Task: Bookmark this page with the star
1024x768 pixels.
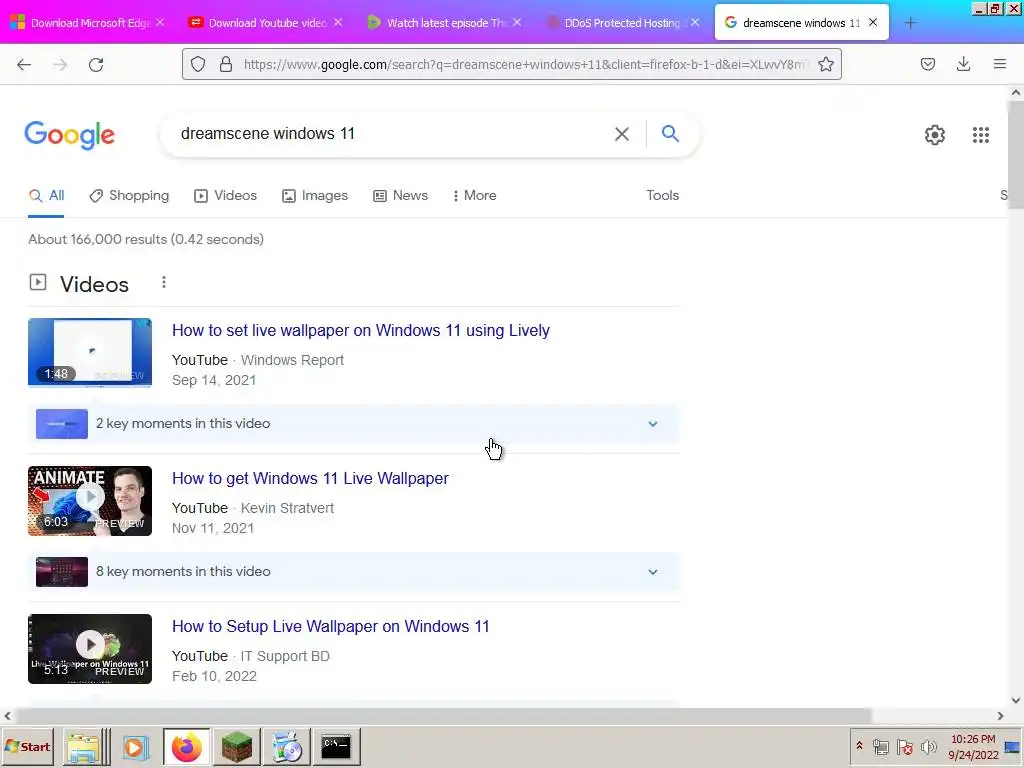Action: 825,64
